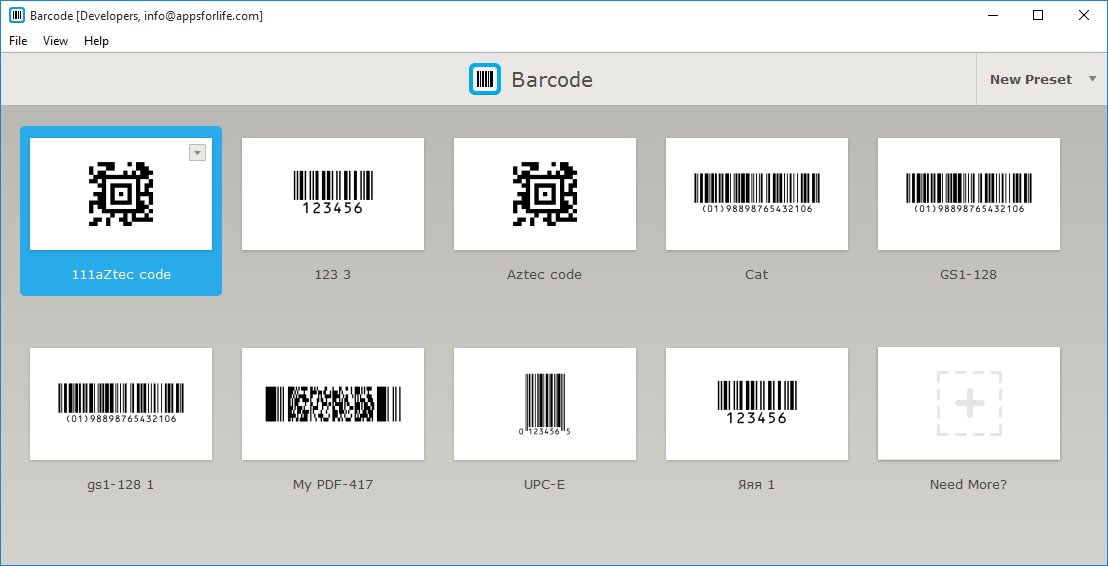Click the Cat label text
Viewport: 1108px width, 566px height.
(x=757, y=274)
